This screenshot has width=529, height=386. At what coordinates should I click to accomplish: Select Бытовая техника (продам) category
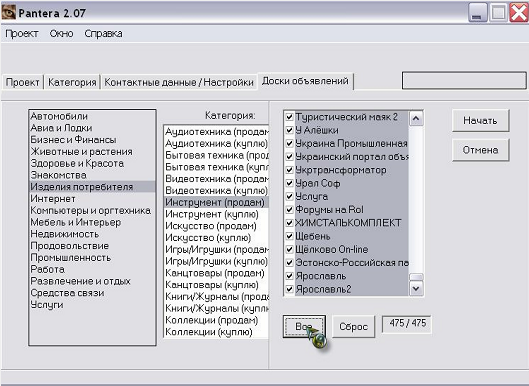pyautogui.click(x=216, y=155)
